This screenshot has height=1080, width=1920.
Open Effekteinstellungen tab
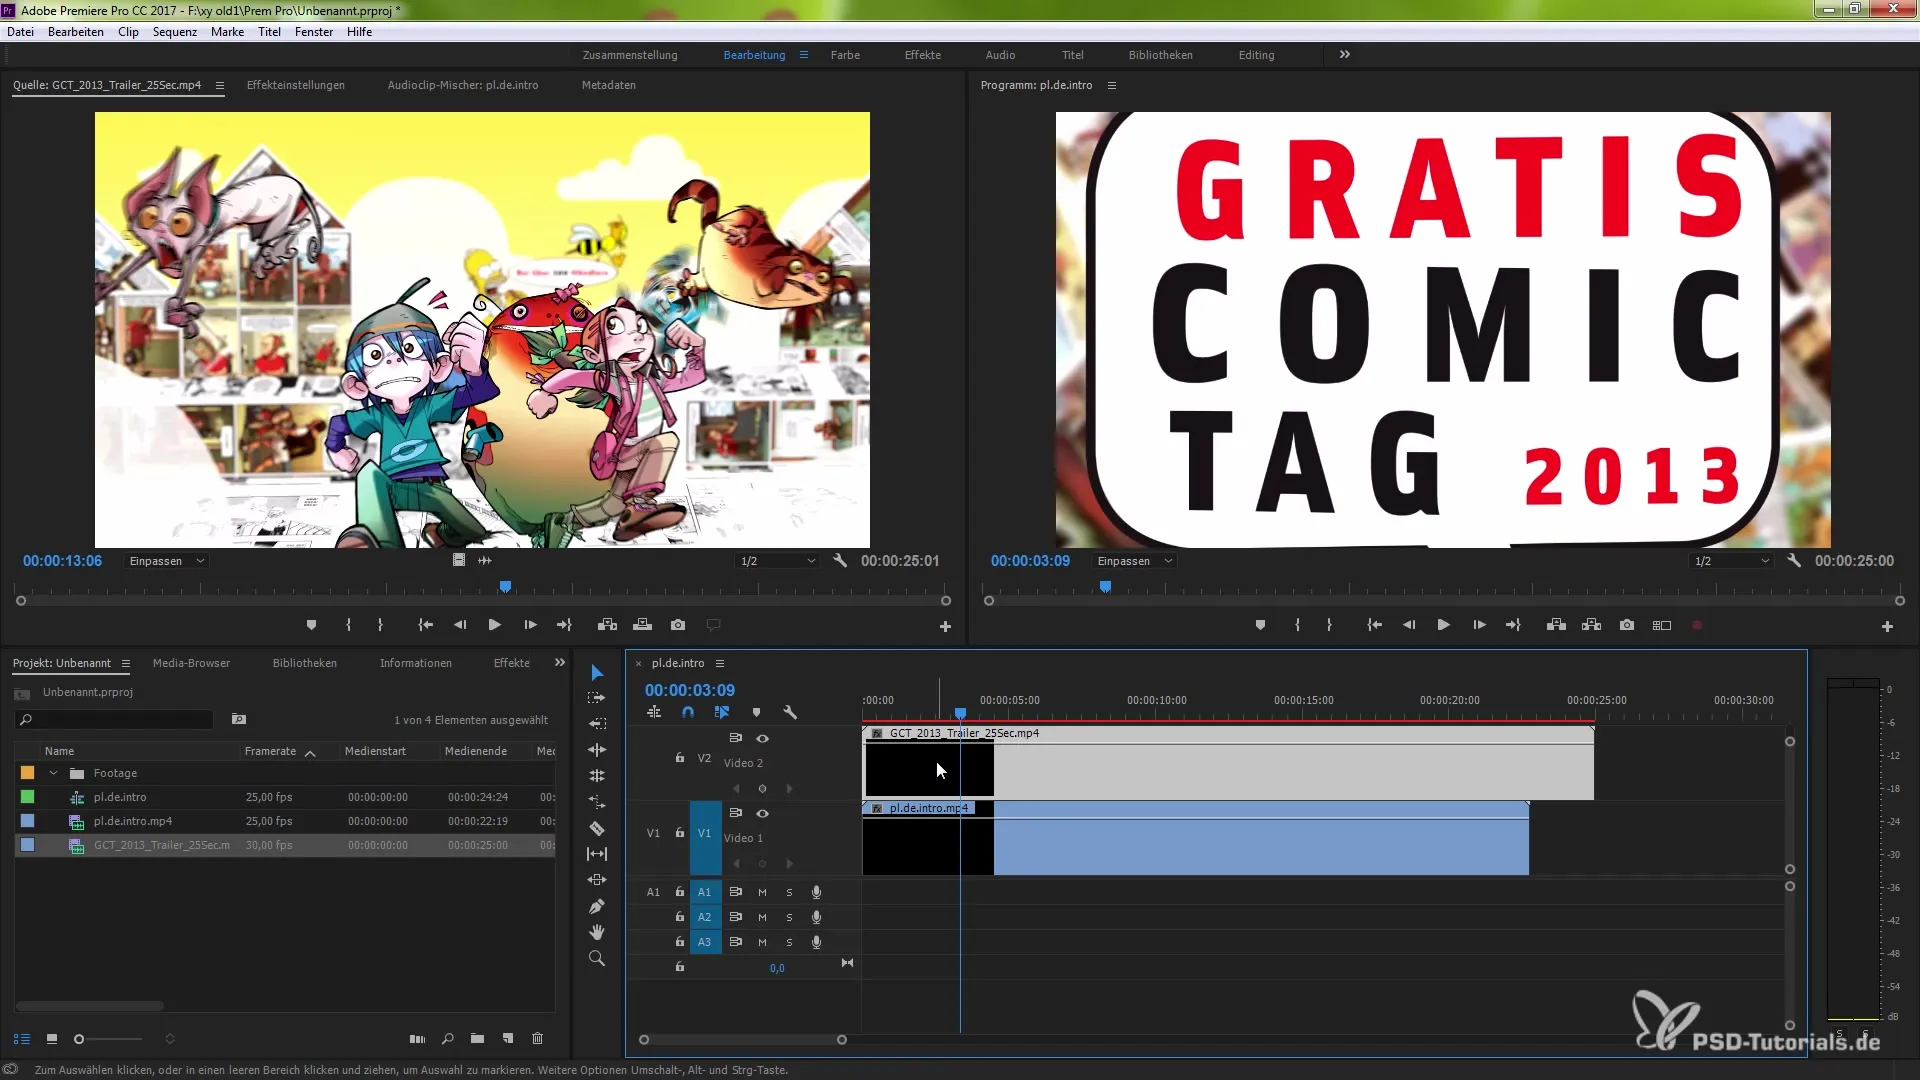pos(296,85)
